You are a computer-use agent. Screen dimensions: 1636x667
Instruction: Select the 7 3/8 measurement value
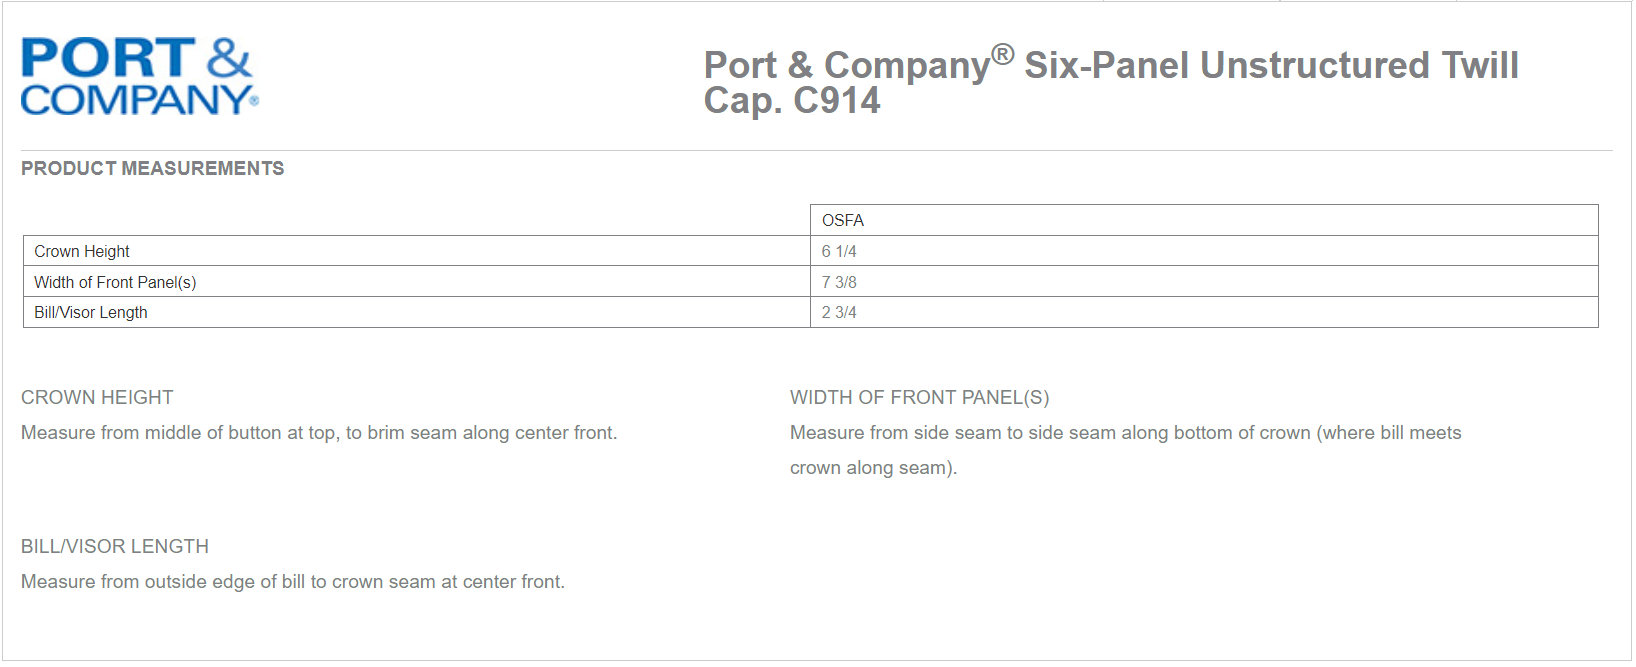click(839, 283)
